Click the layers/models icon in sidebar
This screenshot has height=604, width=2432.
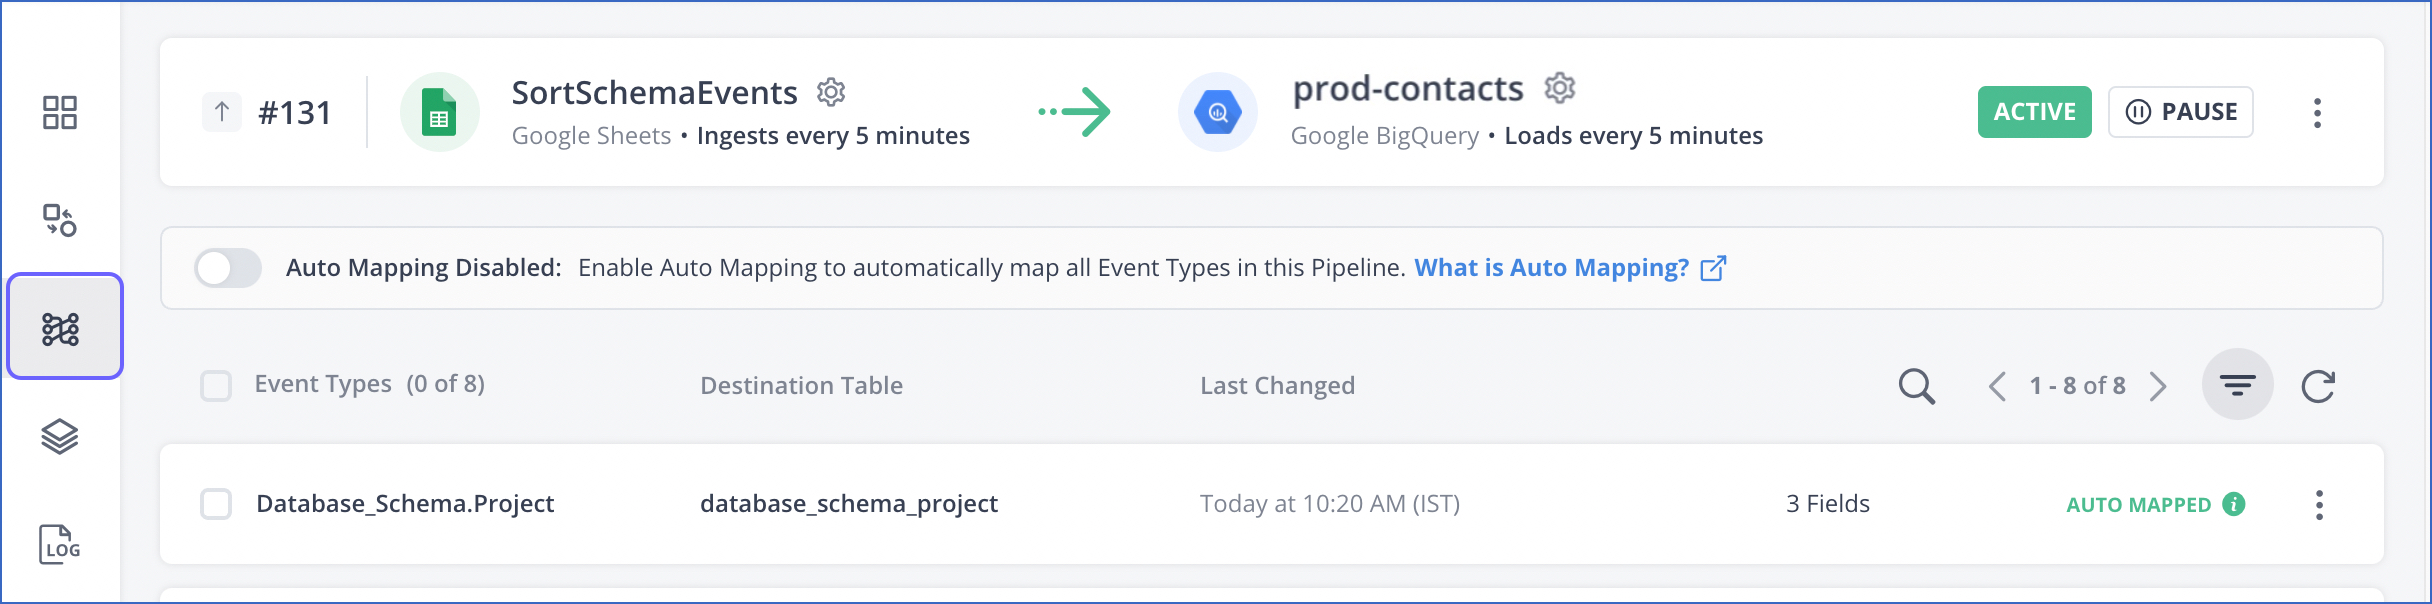(61, 435)
